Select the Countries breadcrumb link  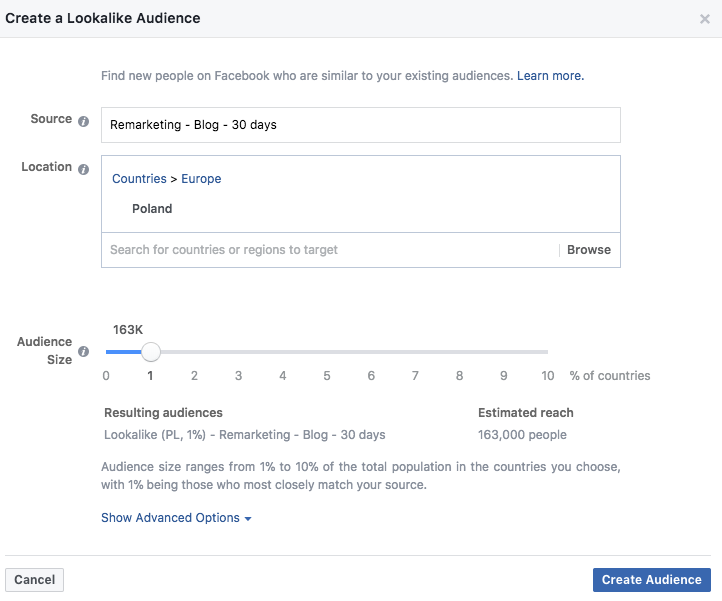click(x=139, y=179)
